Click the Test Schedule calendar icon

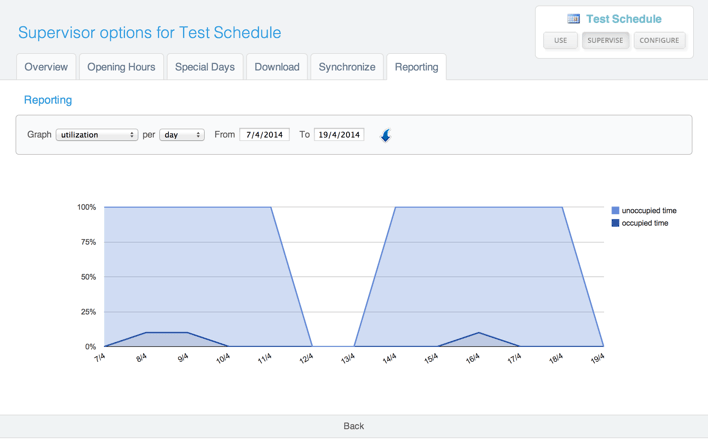coord(573,19)
